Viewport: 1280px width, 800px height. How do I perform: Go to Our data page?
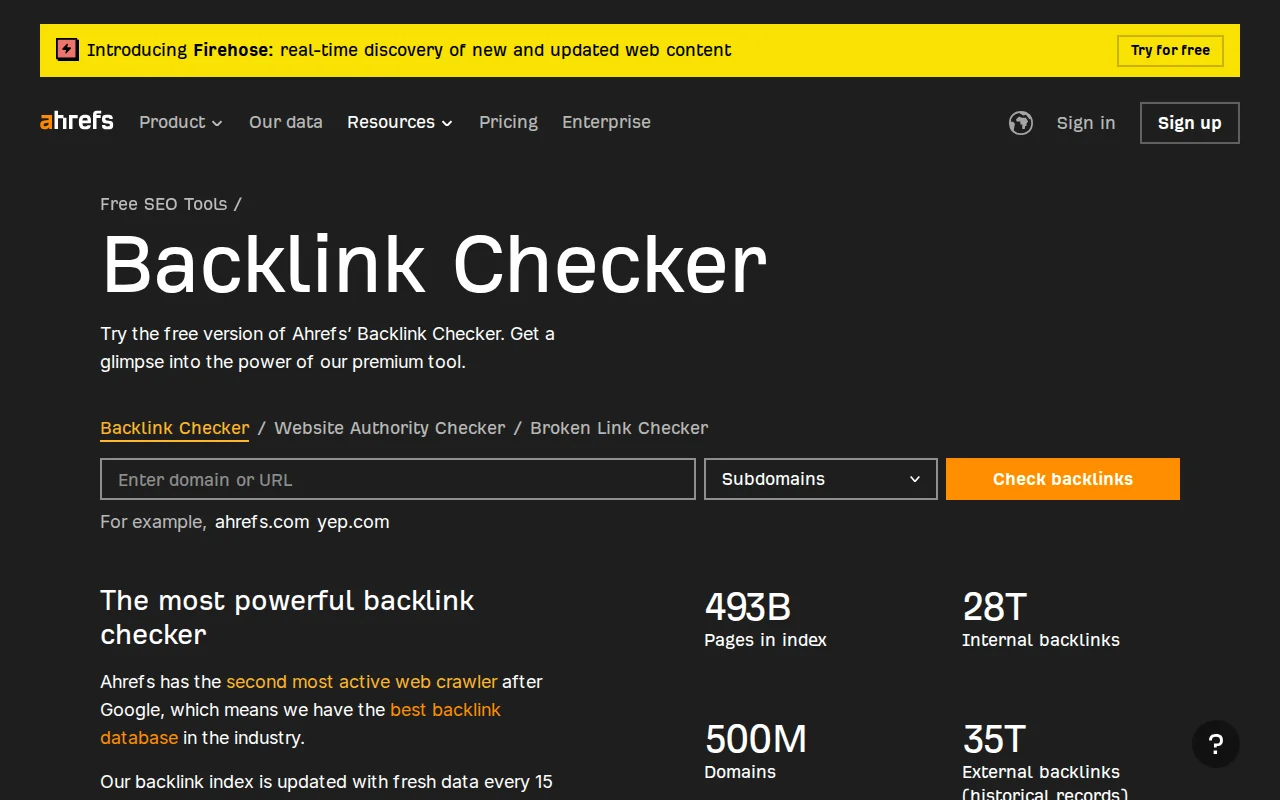pyautogui.click(x=286, y=122)
